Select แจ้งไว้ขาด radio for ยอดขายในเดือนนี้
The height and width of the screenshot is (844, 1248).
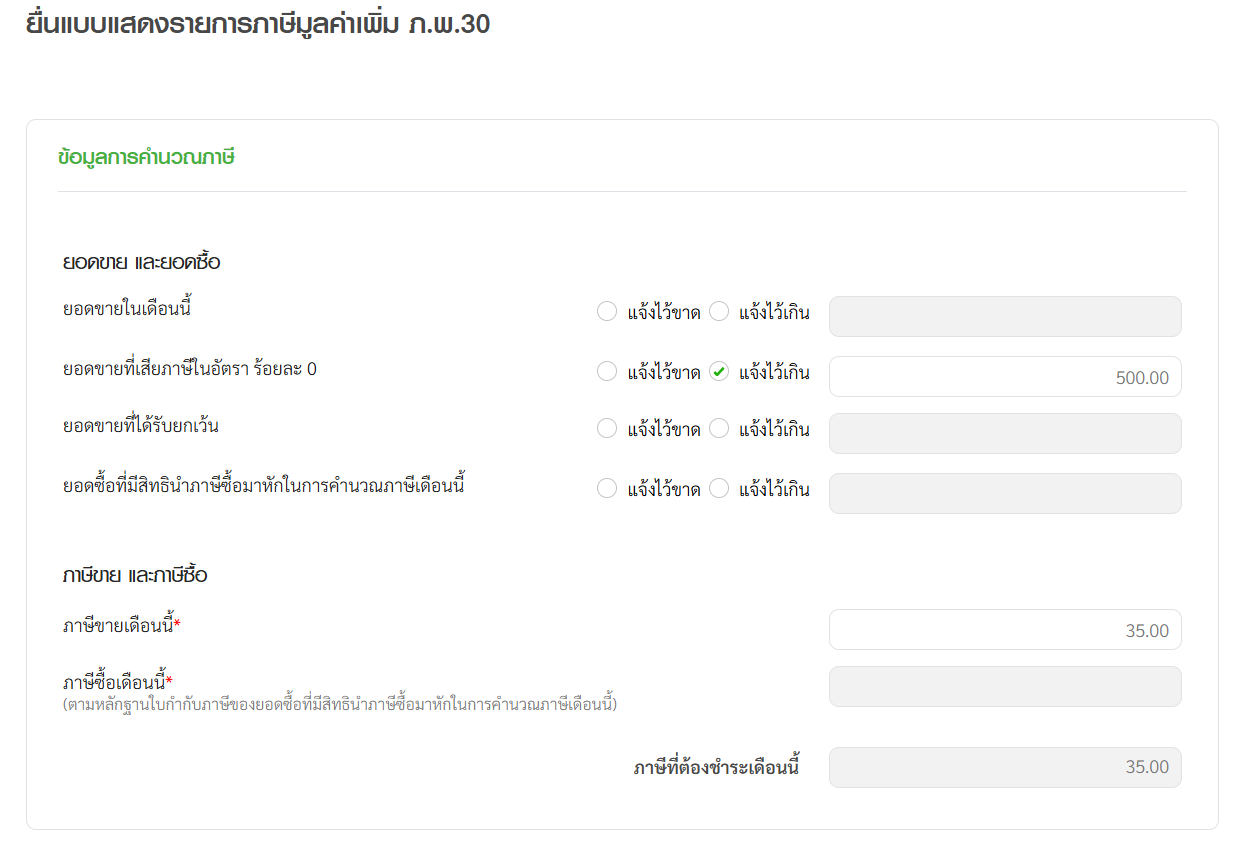(x=607, y=312)
